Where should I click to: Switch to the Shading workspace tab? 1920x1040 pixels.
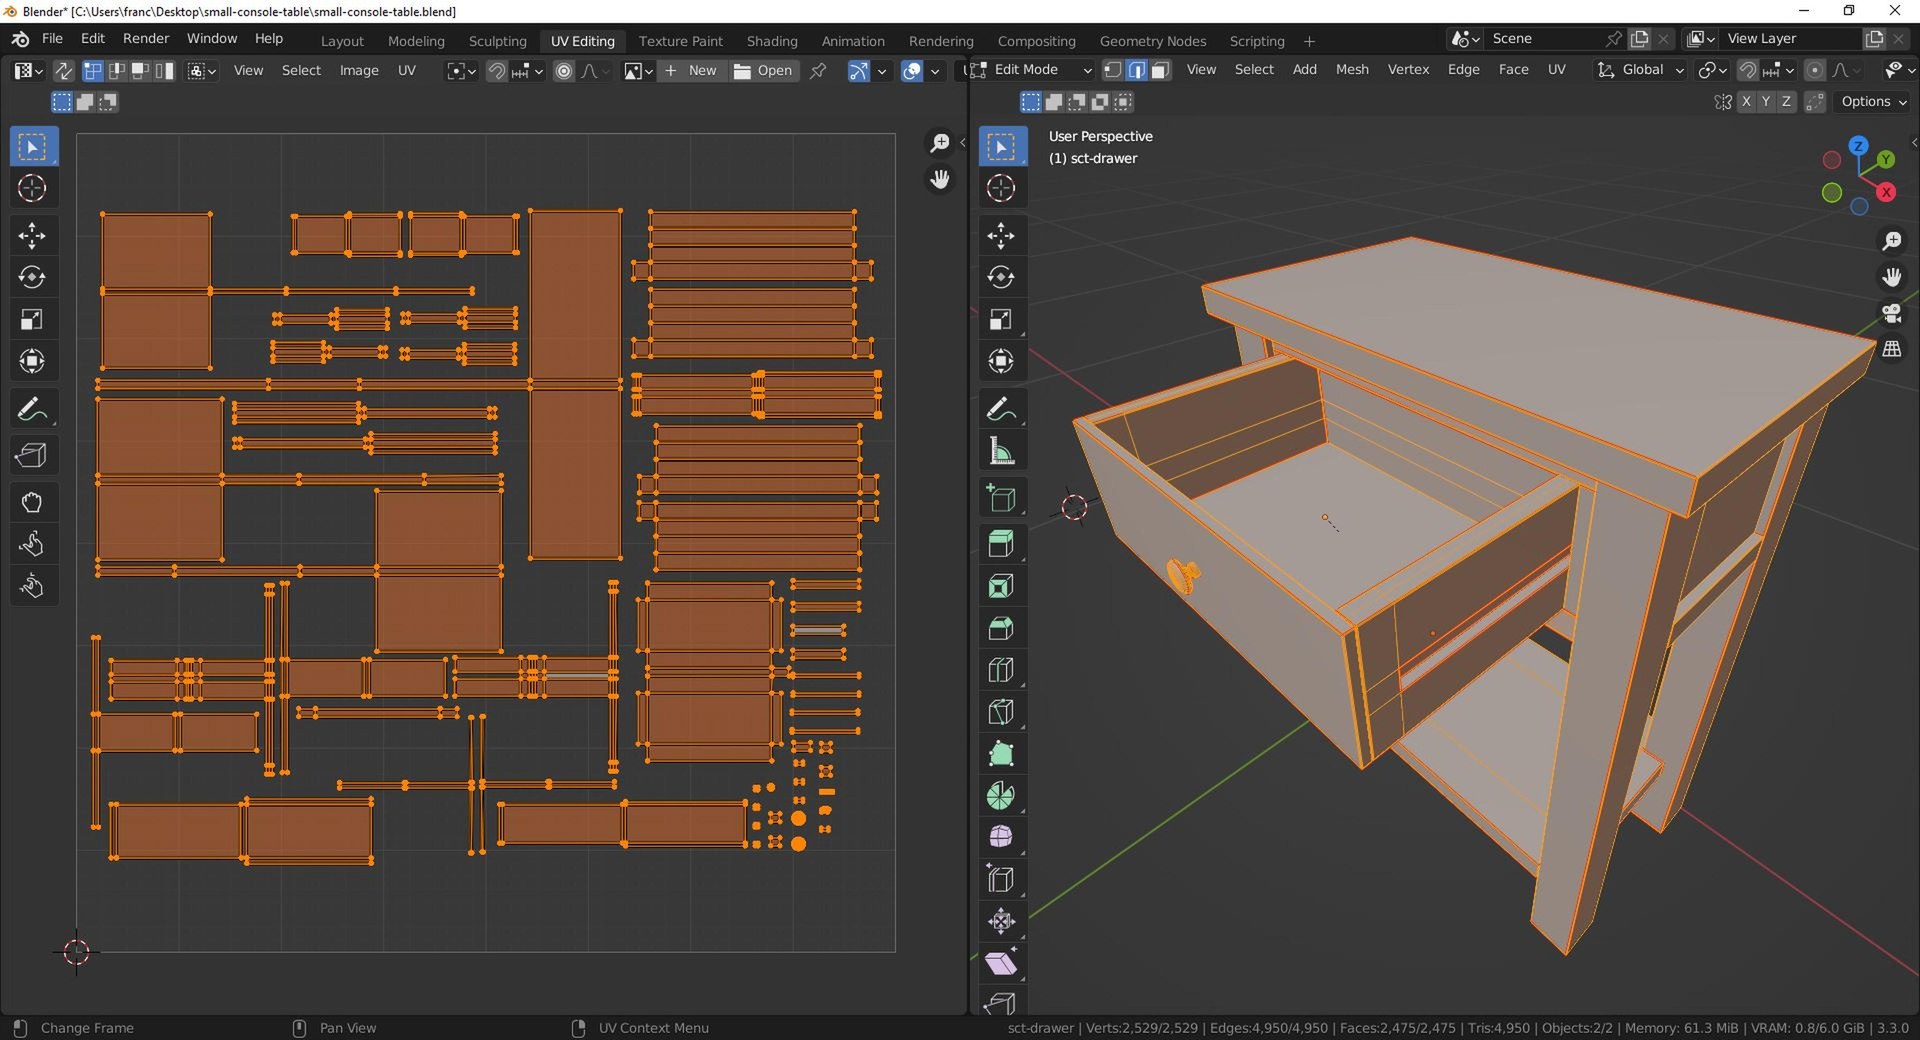coord(772,41)
